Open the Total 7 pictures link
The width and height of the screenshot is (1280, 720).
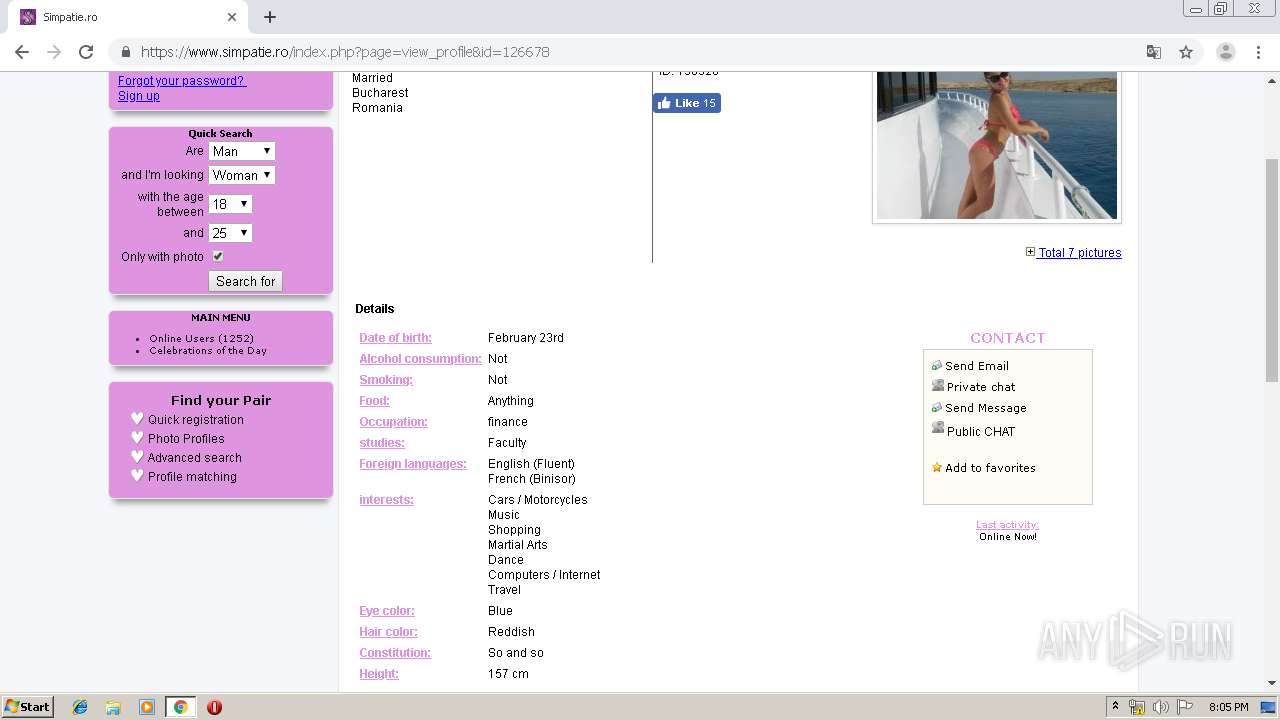[1079, 253]
